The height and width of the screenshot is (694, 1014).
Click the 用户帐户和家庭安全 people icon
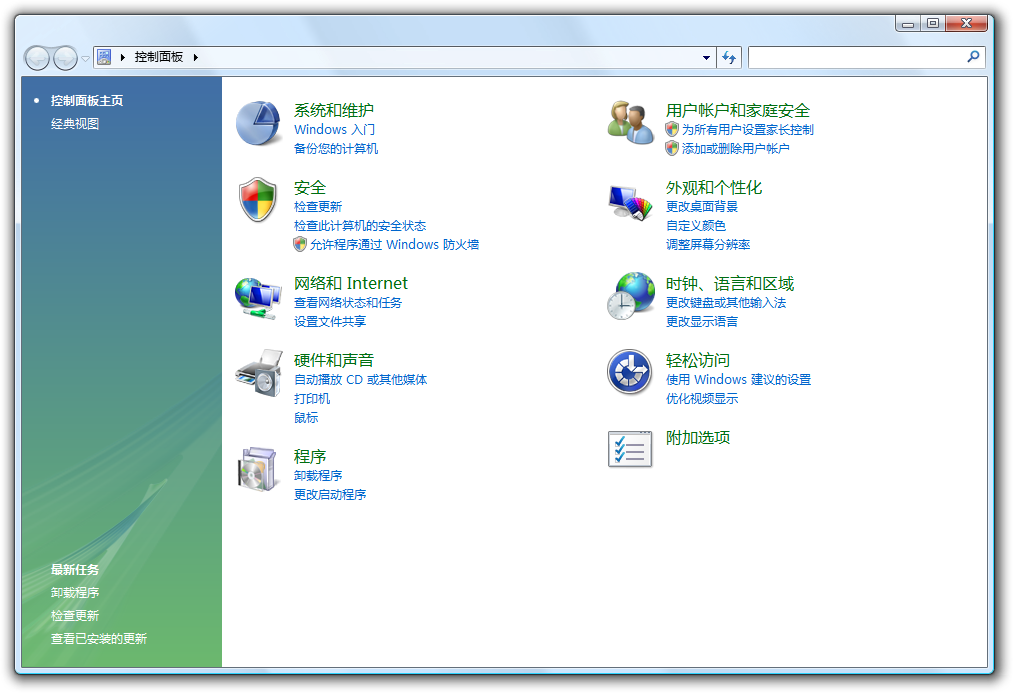[631, 122]
